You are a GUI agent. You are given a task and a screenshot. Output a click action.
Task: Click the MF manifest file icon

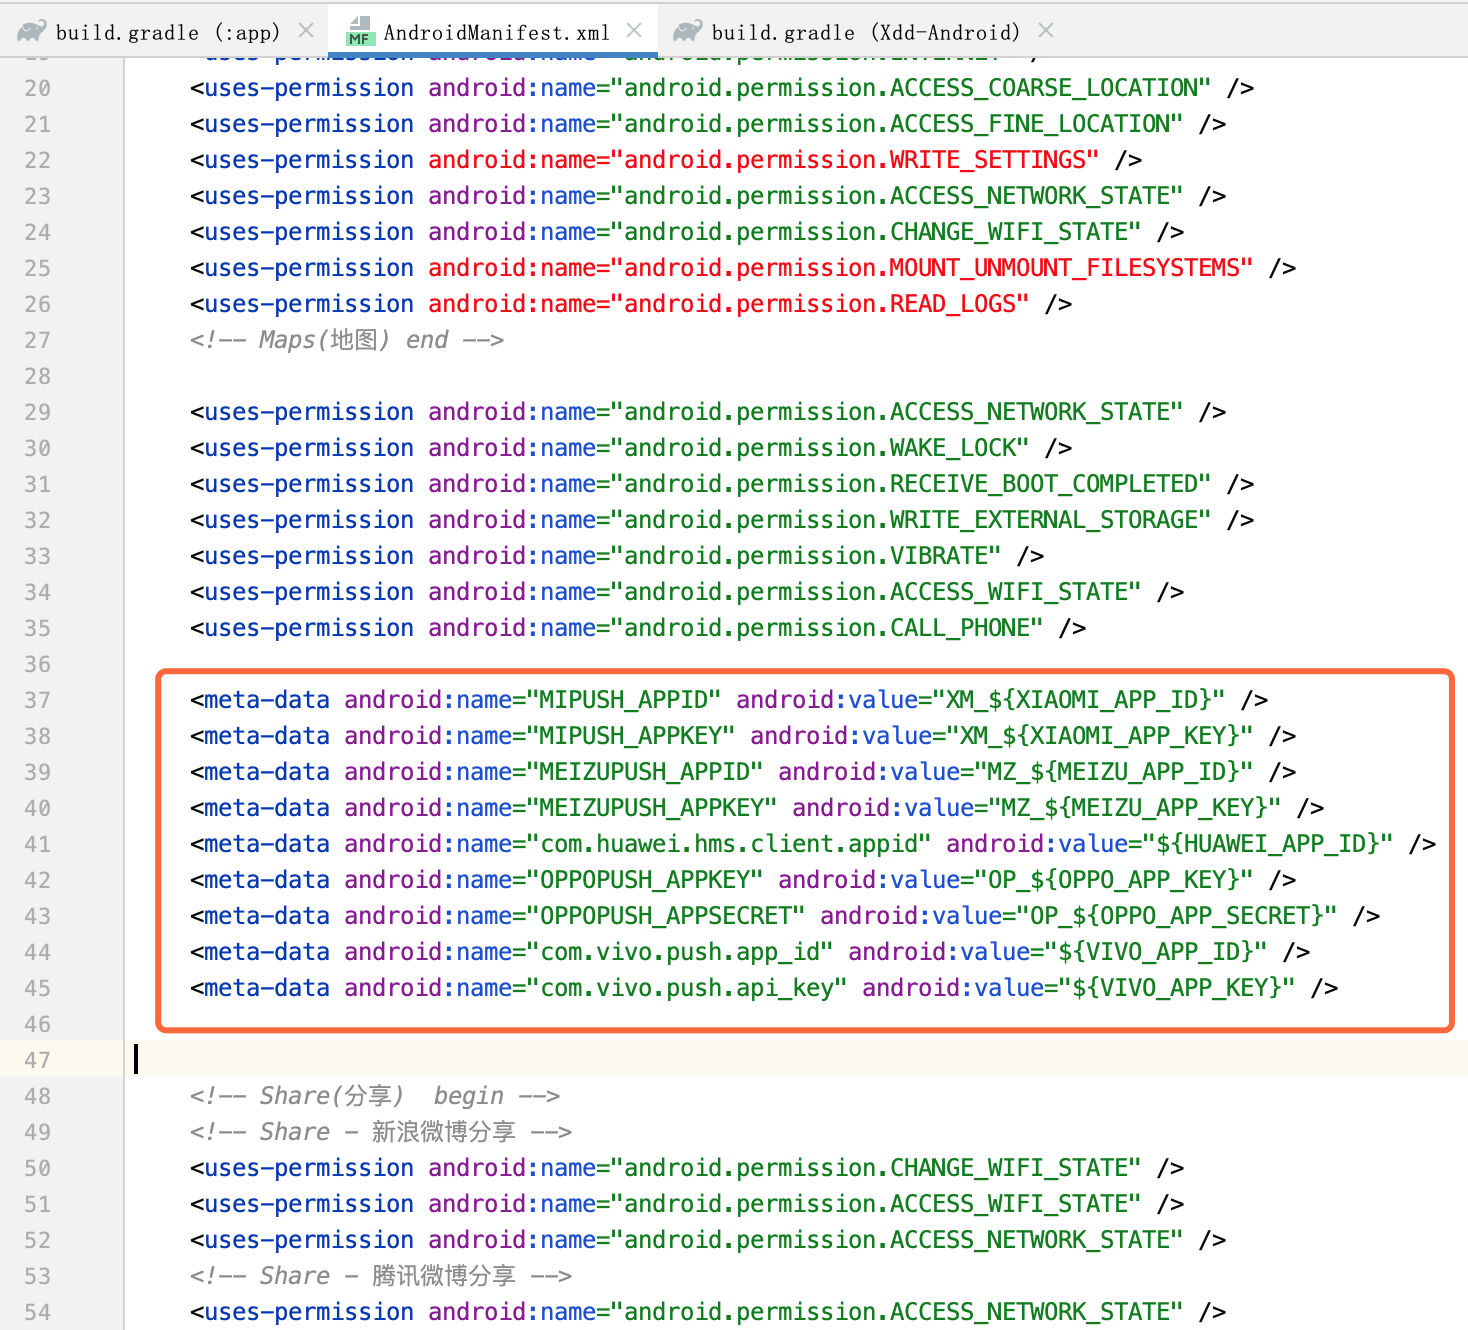359,32
